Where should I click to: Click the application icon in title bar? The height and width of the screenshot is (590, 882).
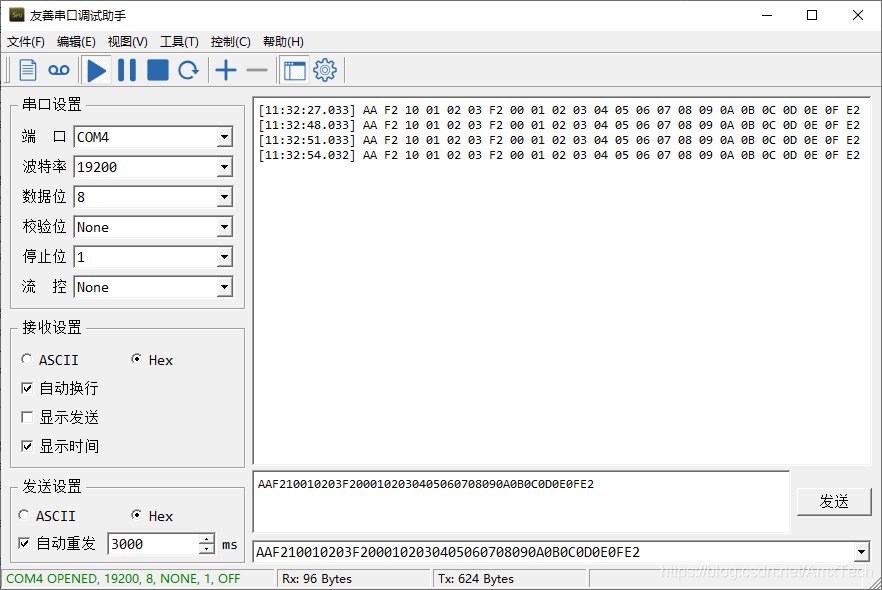point(17,15)
